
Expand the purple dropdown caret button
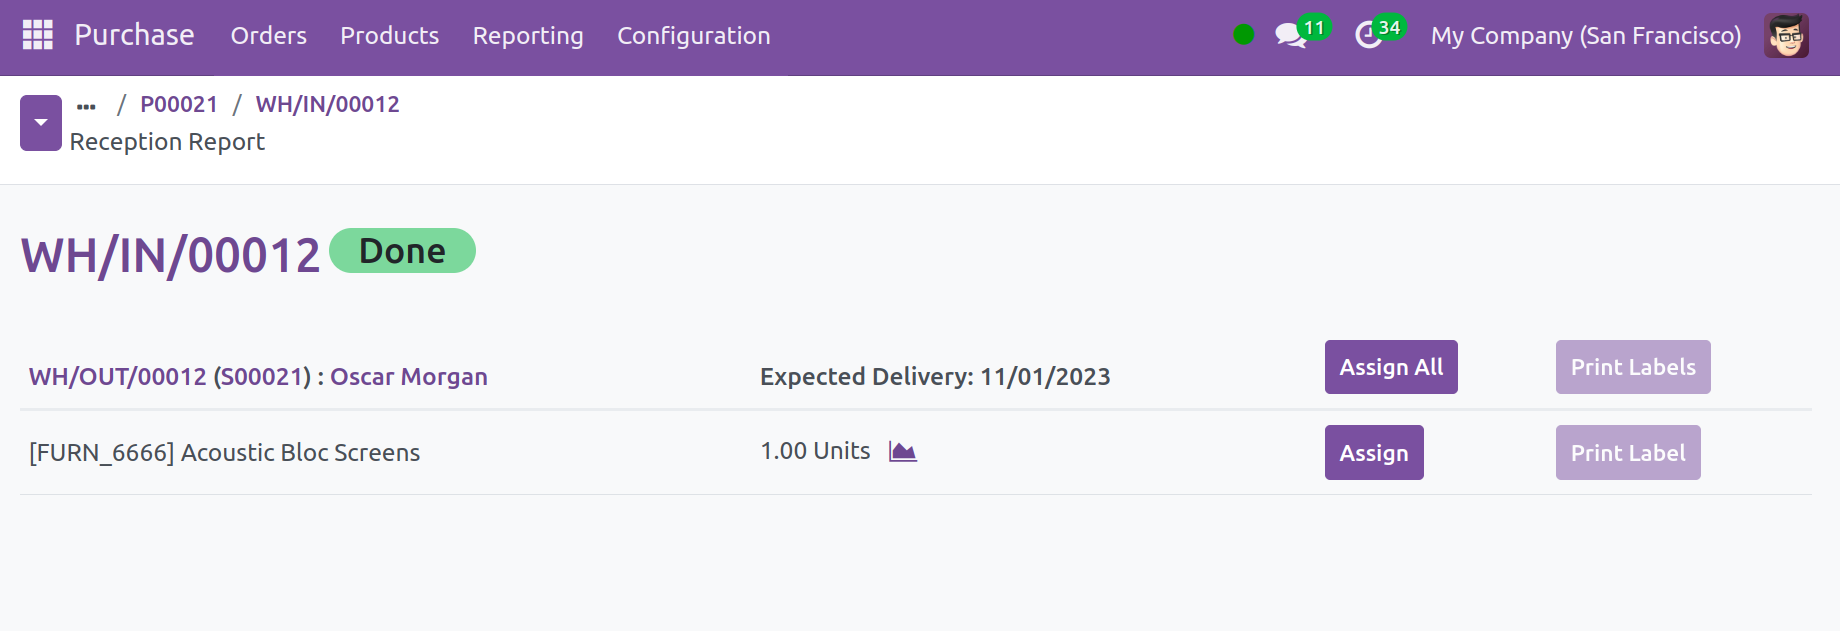pyautogui.click(x=41, y=123)
